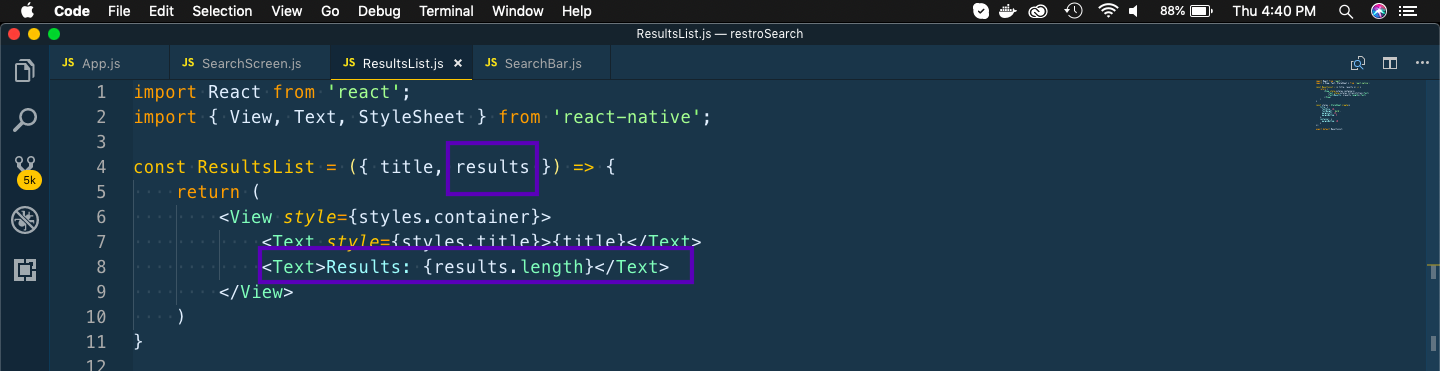Open the Explorer view in activity bar

pyautogui.click(x=24, y=71)
